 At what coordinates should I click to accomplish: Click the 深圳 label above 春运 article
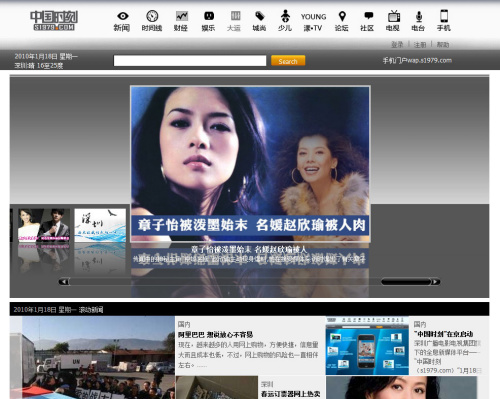point(267,384)
